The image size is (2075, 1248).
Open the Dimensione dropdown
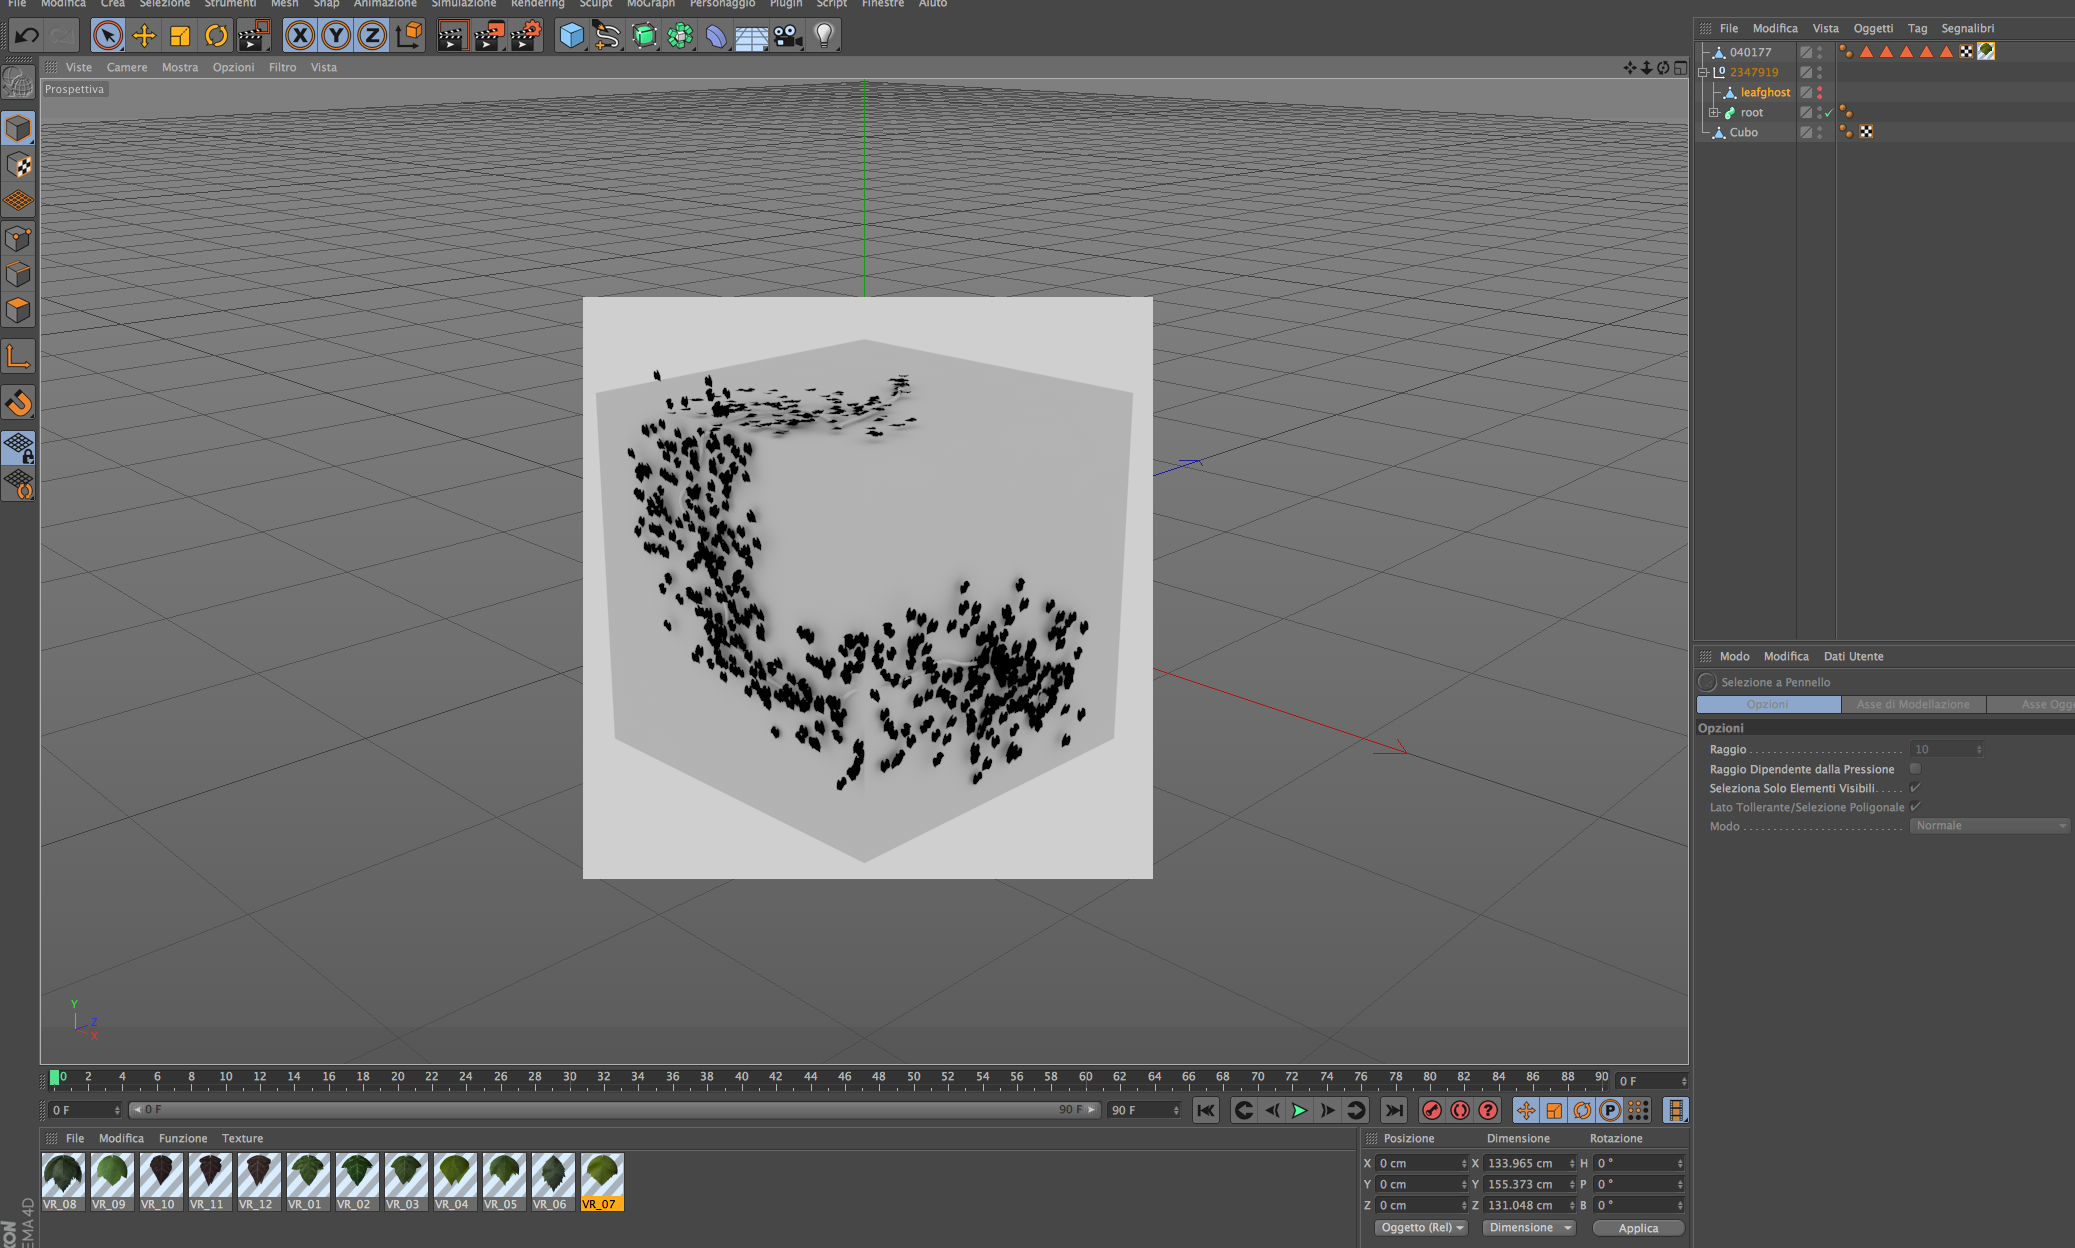click(1528, 1228)
